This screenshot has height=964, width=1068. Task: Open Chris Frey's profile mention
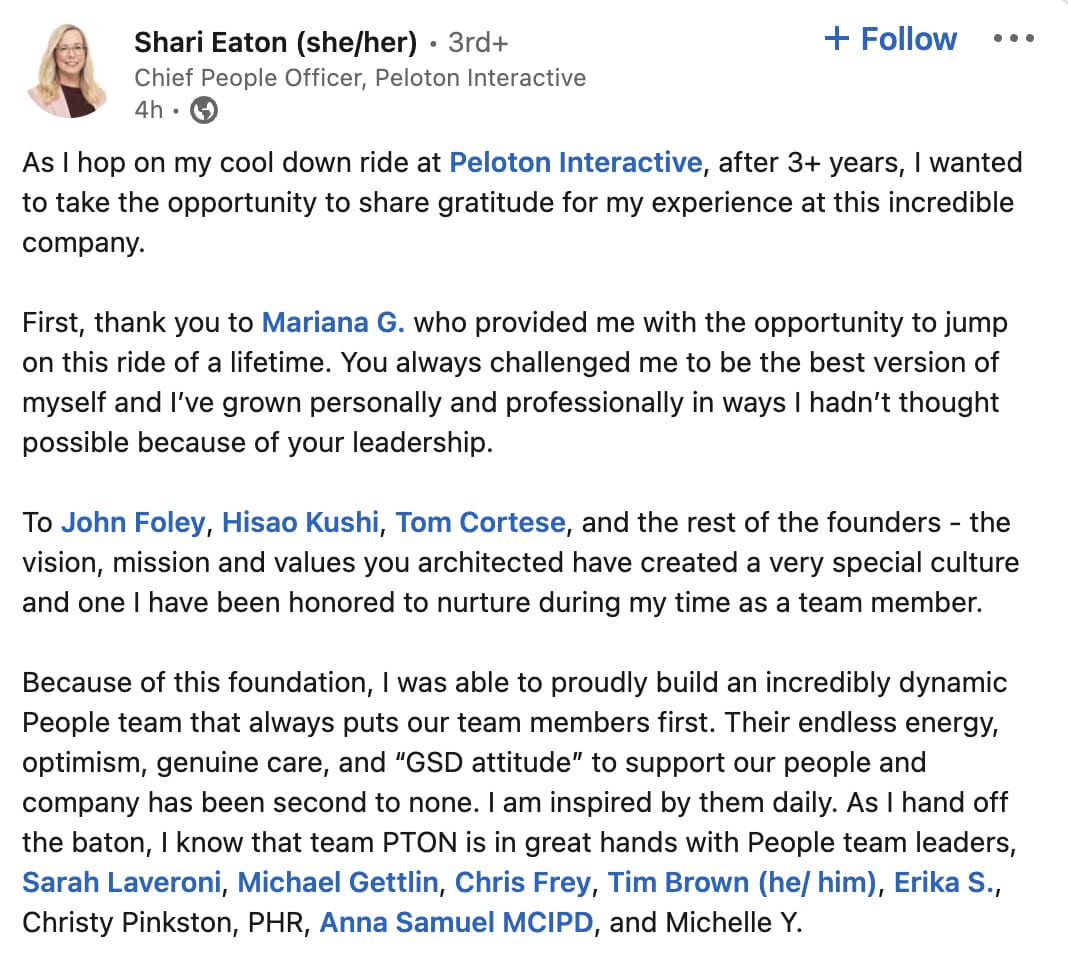(522, 882)
